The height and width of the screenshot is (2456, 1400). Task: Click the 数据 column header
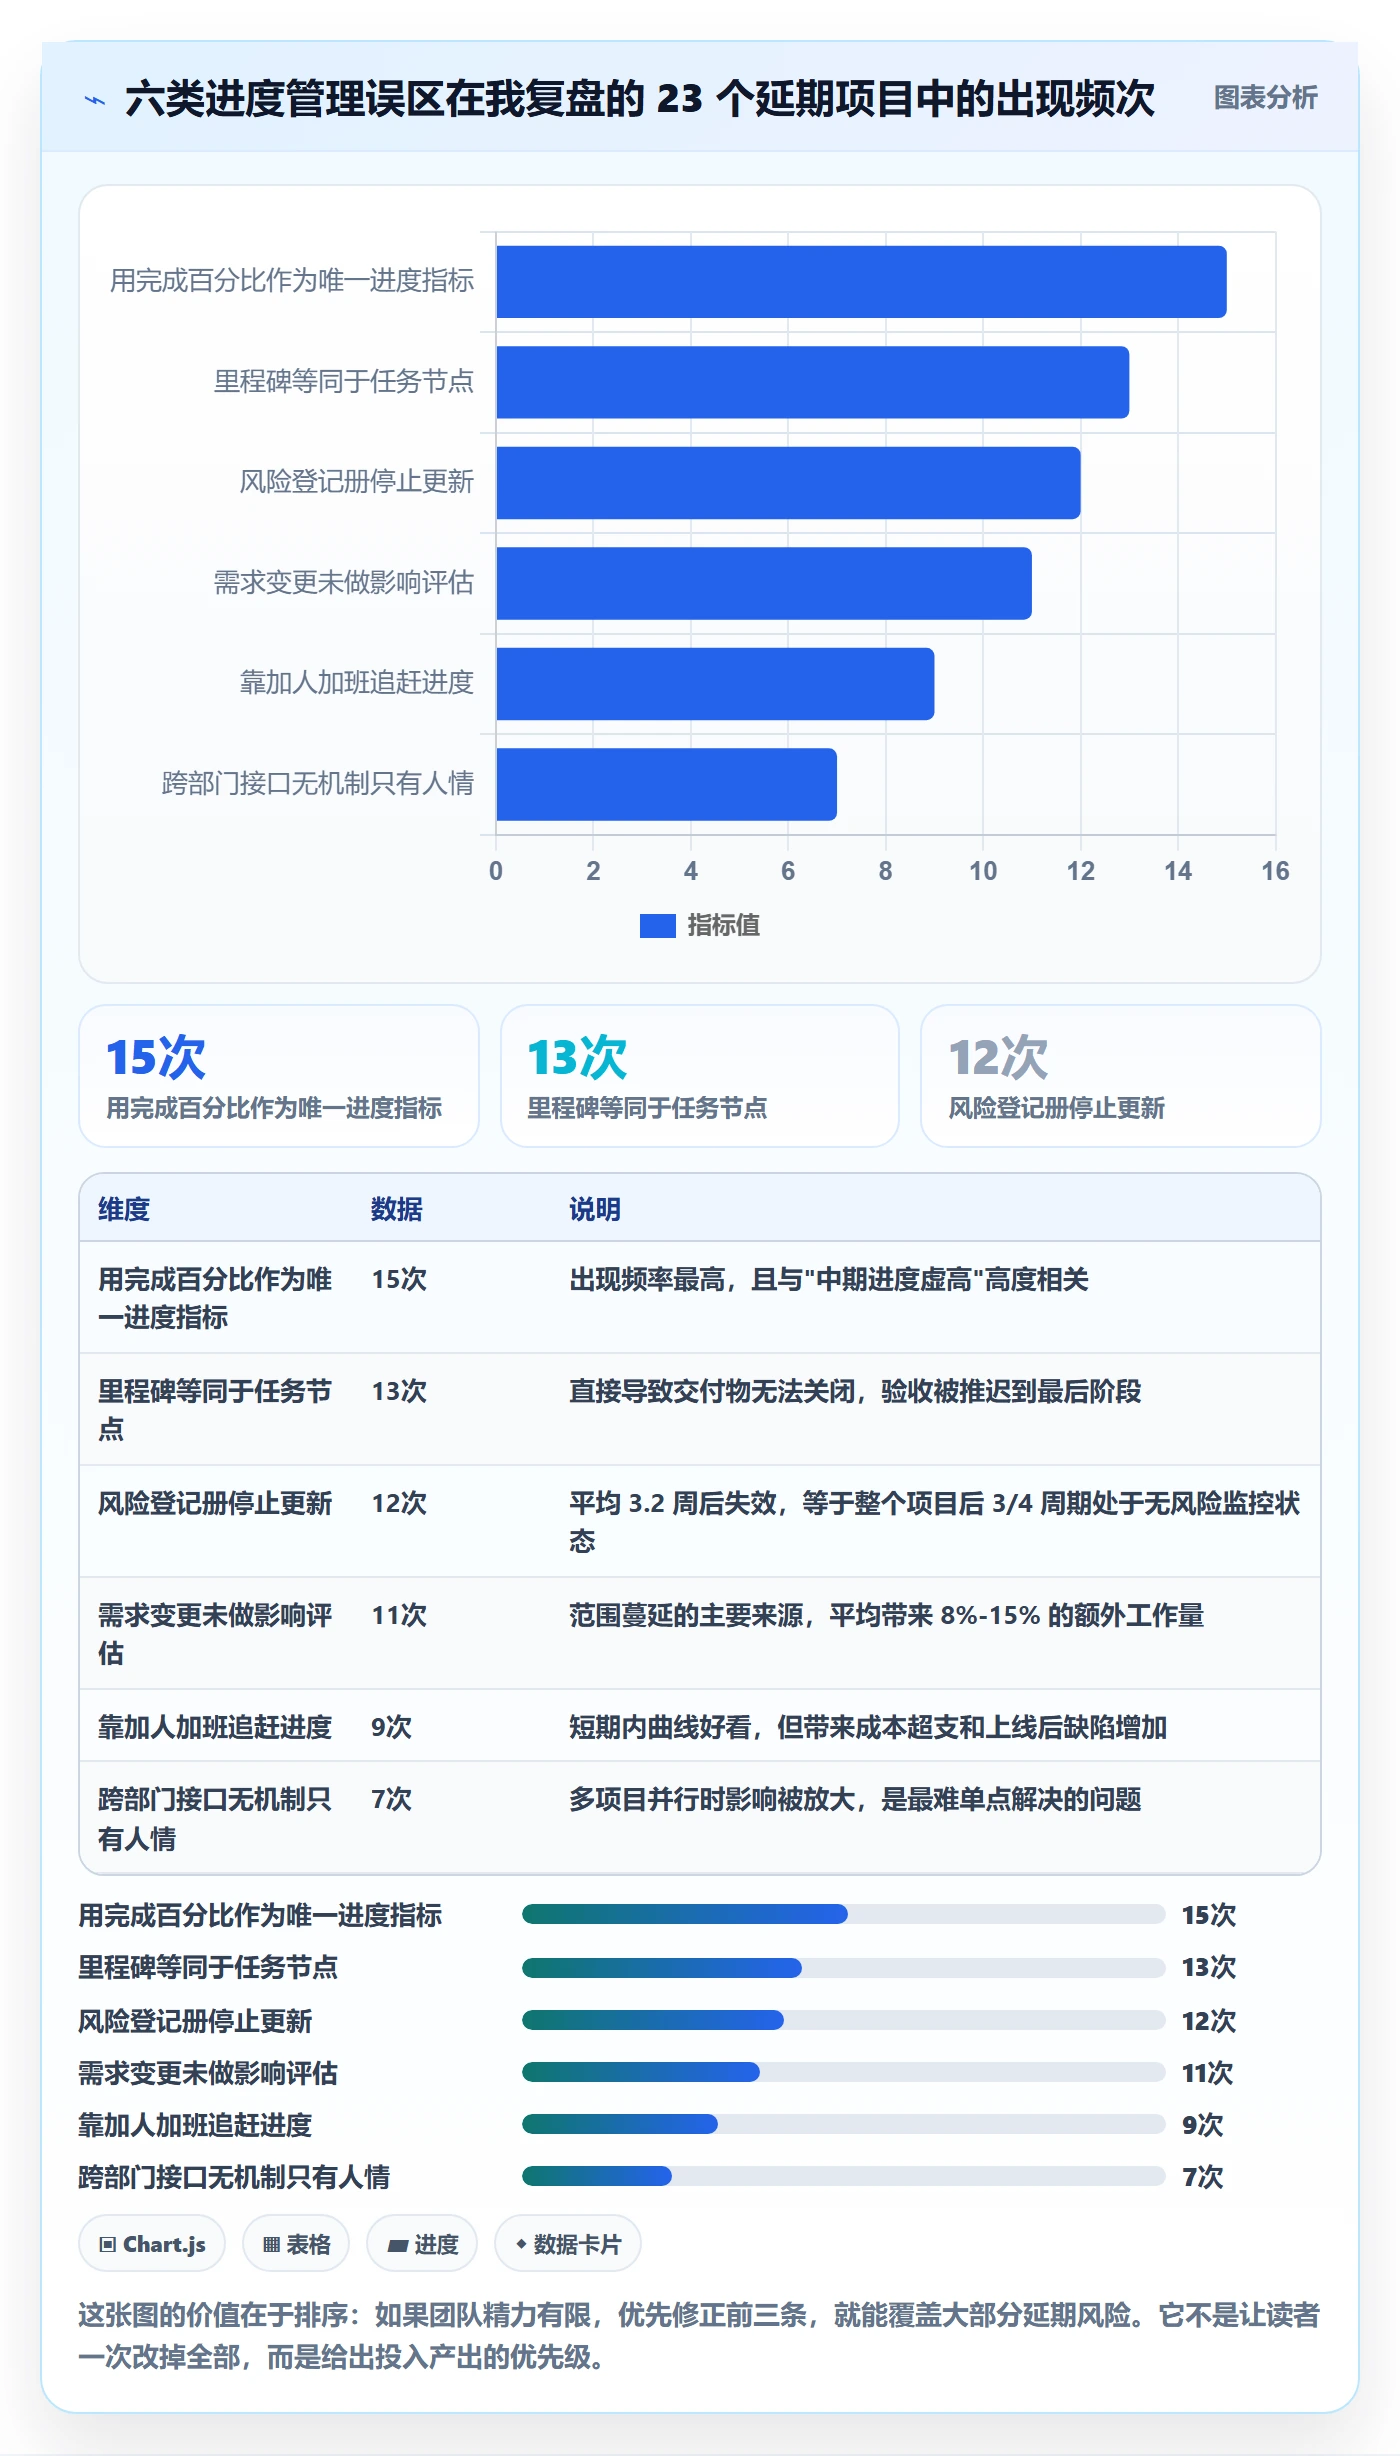(x=396, y=1209)
